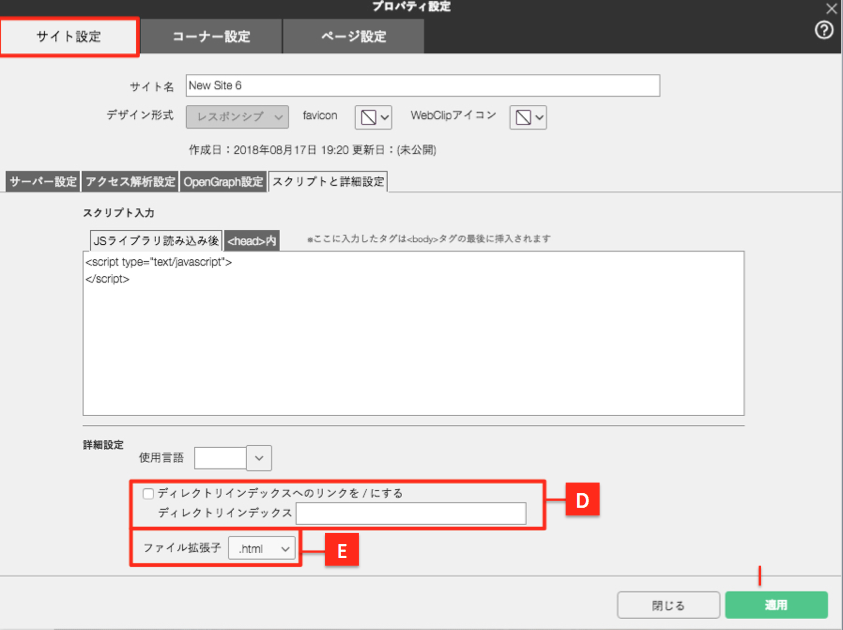Select the JSライブラリ読み込み後 script tab
The width and height of the screenshot is (843, 630).
pyautogui.click(x=156, y=240)
